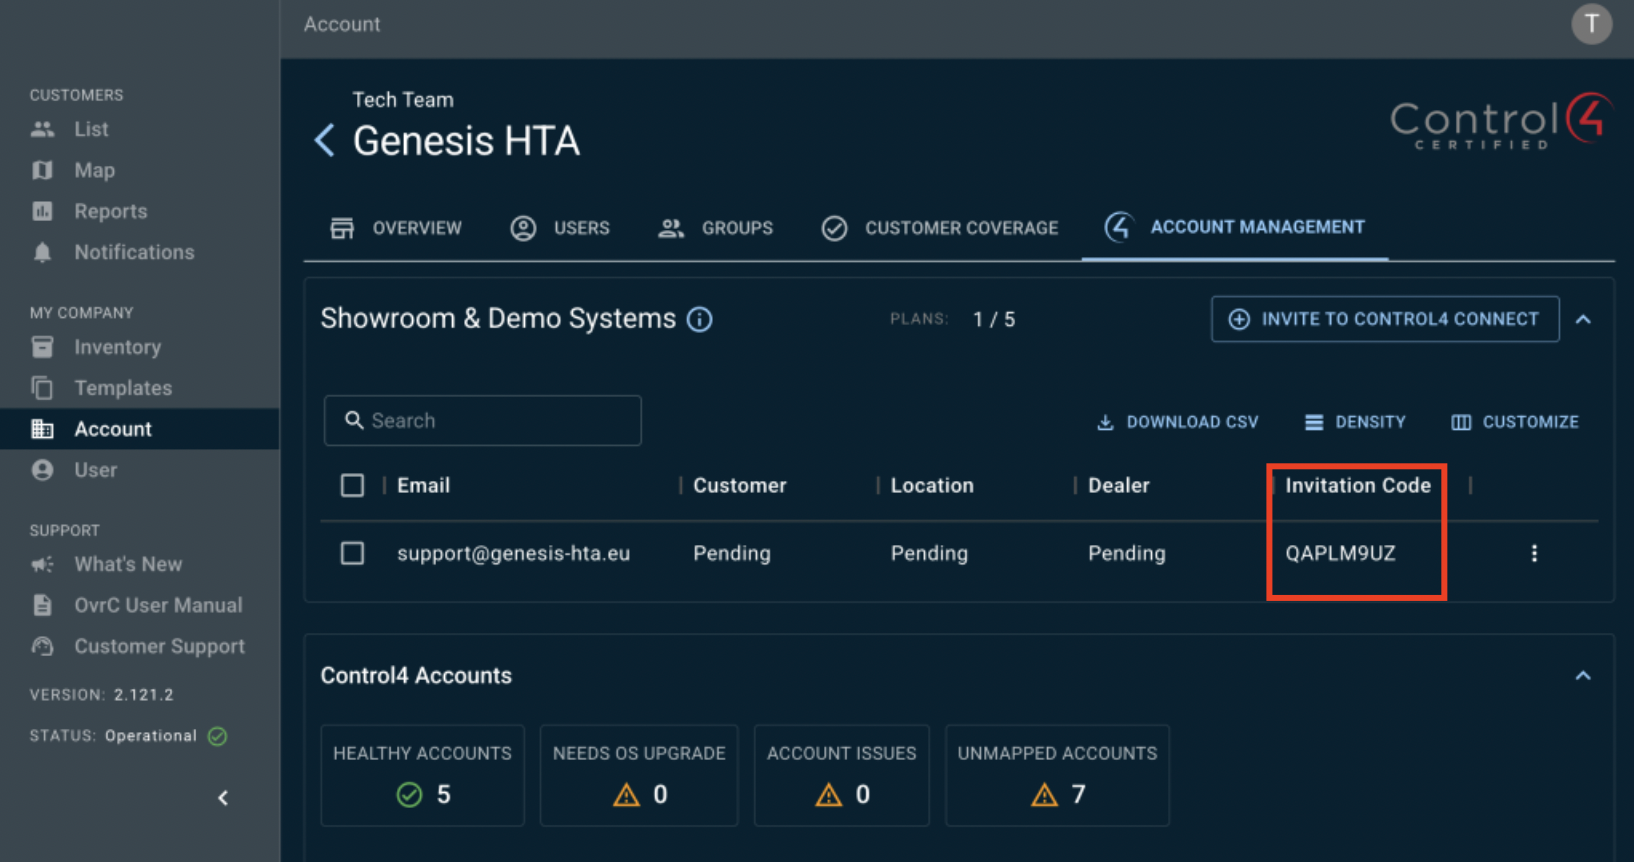Open the Map icon in sidebar
The height and width of the screenshot is (862, 1634).
42,170
